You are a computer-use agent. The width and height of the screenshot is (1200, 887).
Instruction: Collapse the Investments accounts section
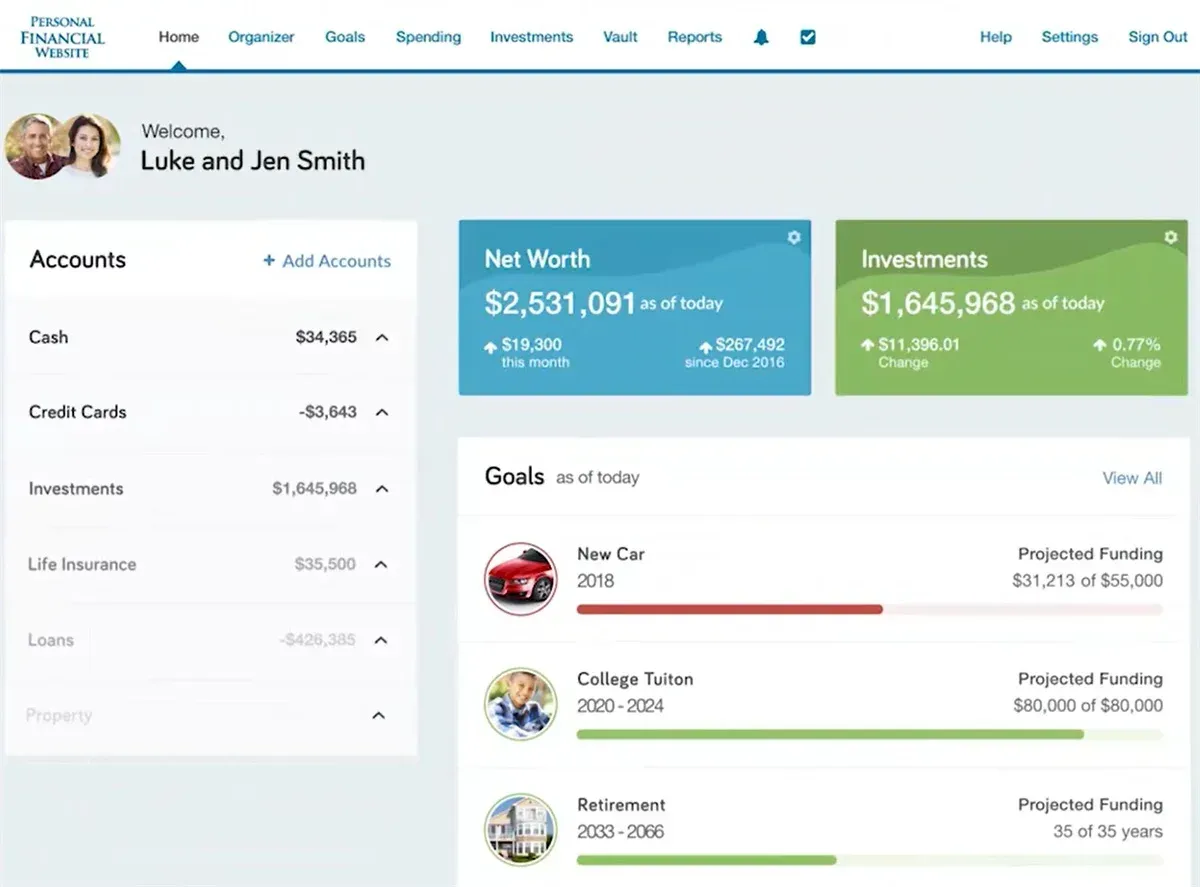381,489
